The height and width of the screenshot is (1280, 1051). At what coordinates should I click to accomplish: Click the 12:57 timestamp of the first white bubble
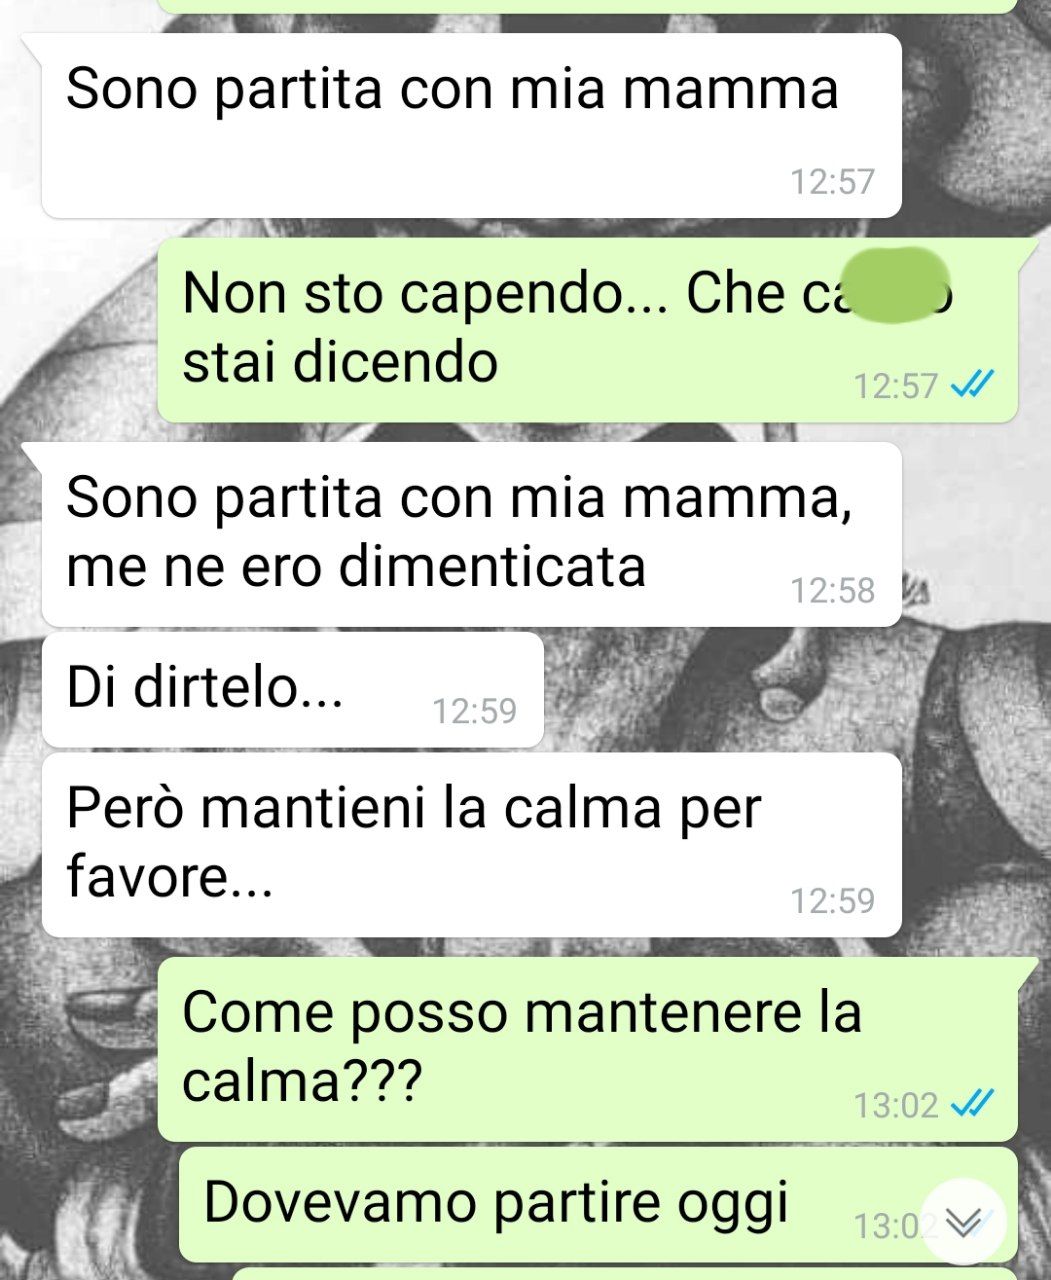click(833, 181)
